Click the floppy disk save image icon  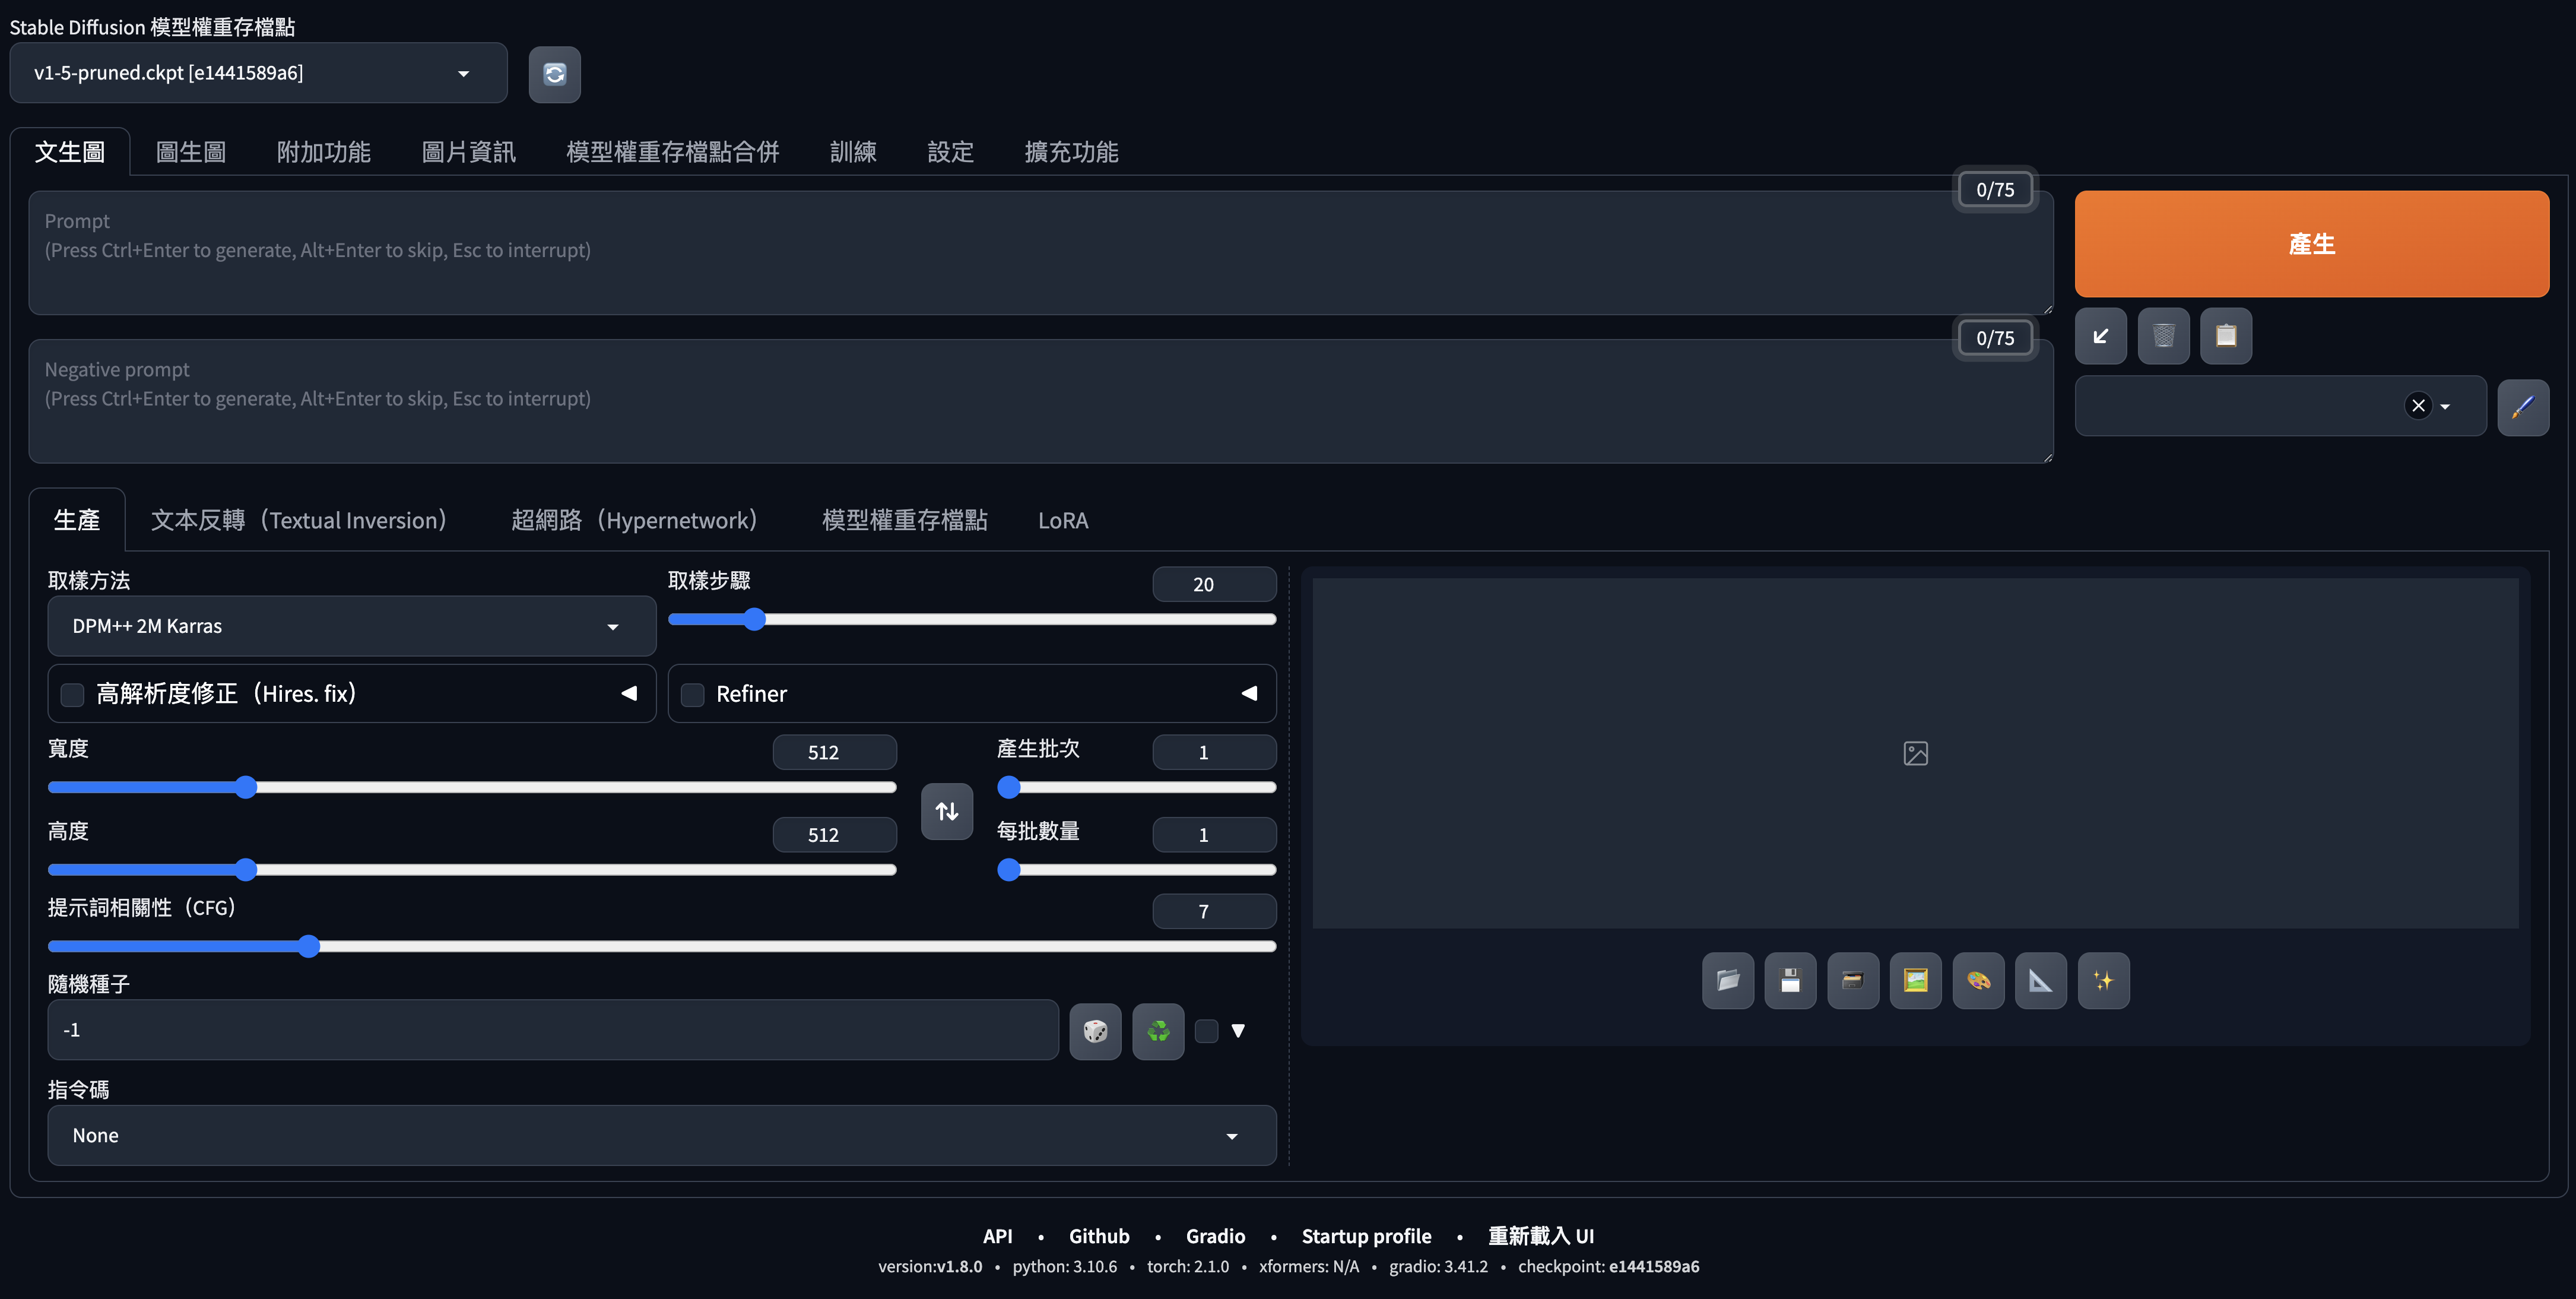click(x=1790, y=981)
